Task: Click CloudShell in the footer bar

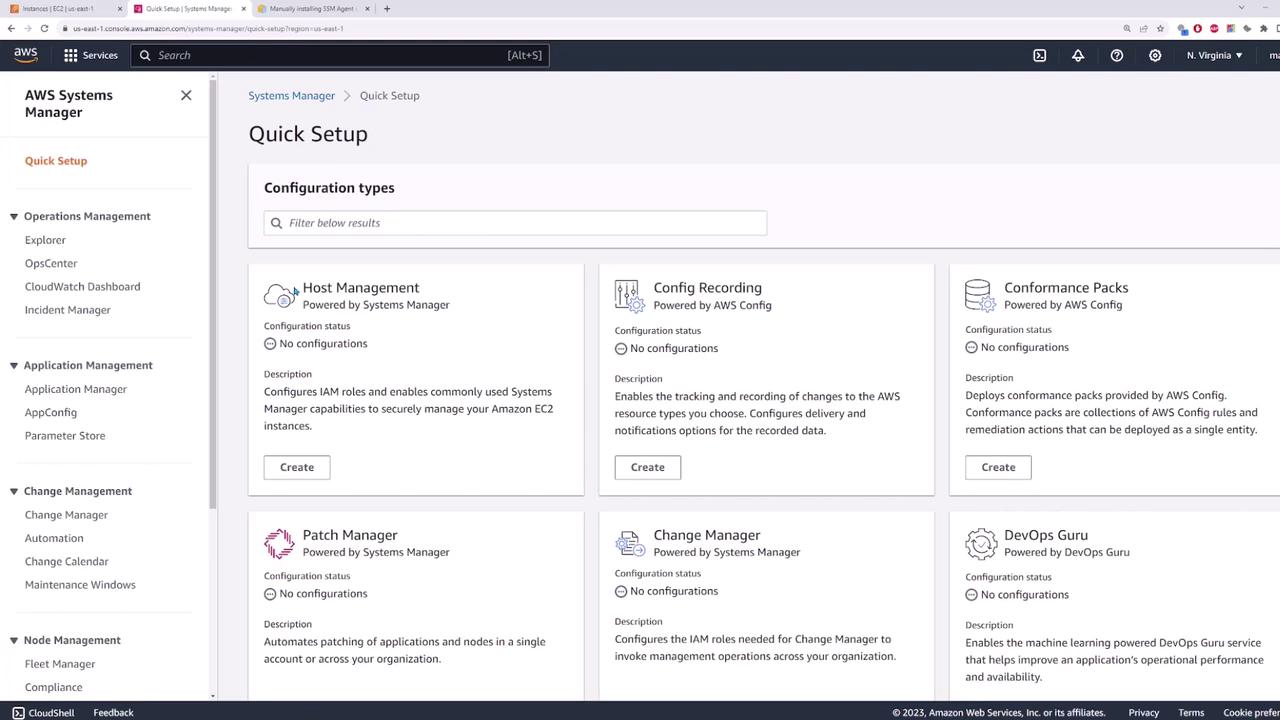Action: pos(43,712)
